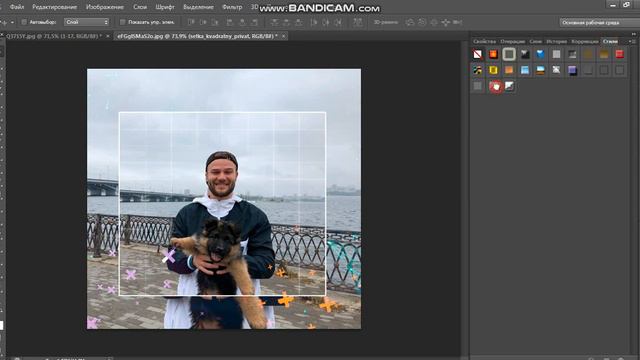Apply the yellow square-border style swatch

[x=493, y=70]
